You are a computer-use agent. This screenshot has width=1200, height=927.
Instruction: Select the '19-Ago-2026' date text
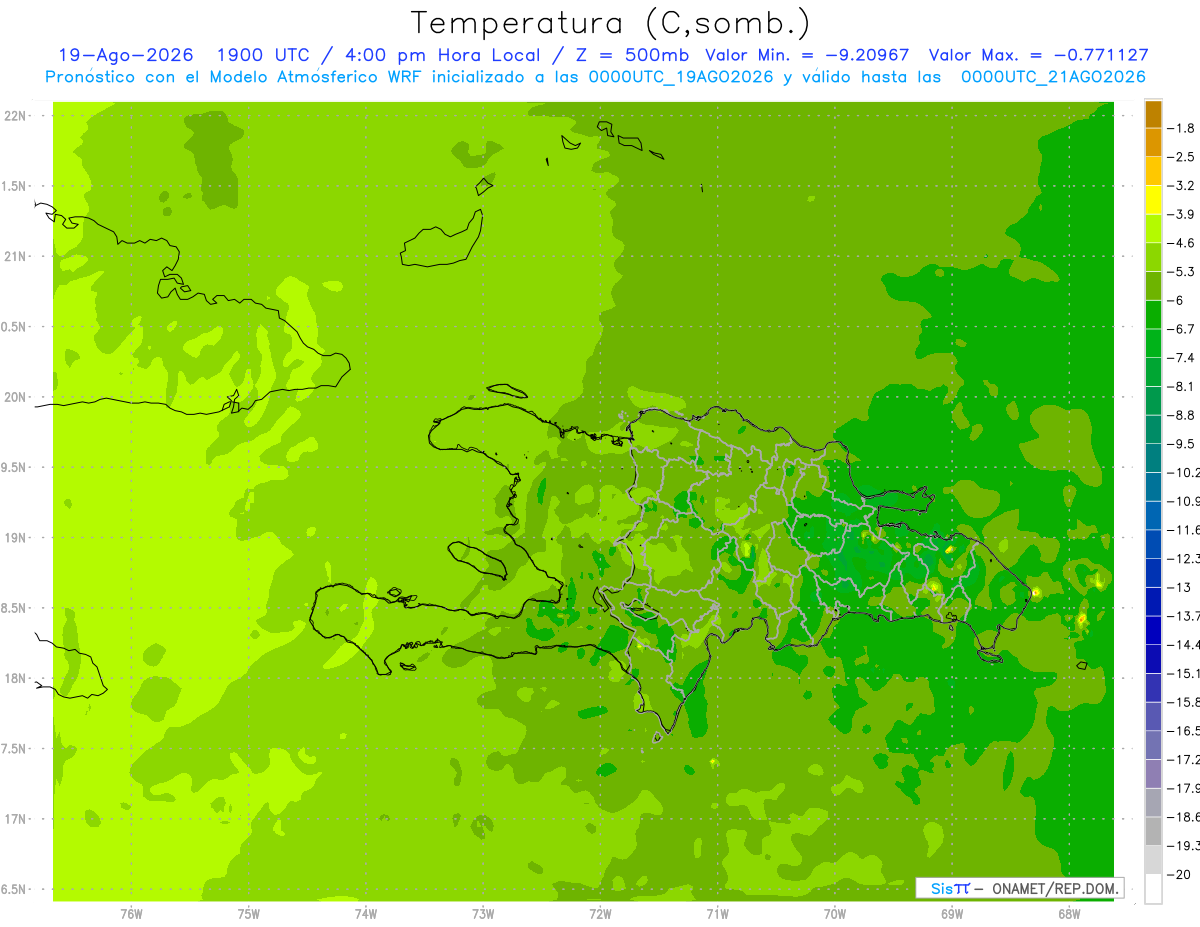point(126,55)
